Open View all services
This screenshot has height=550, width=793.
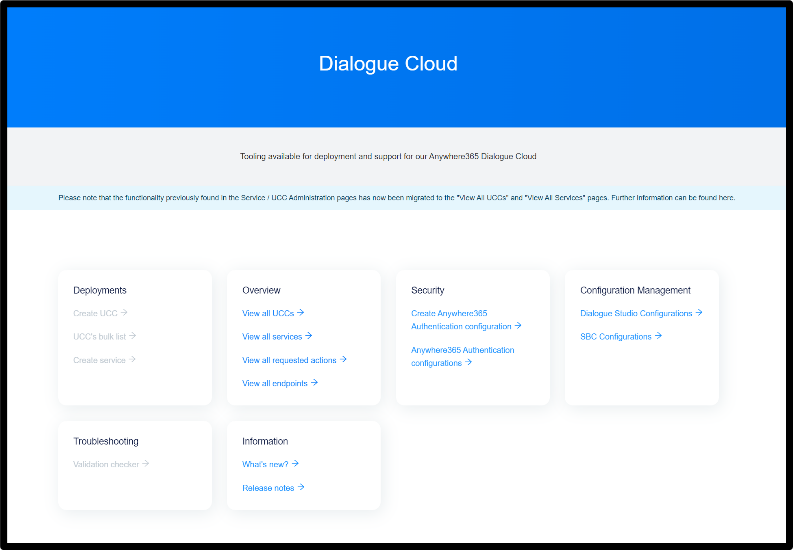click(277, 337)
